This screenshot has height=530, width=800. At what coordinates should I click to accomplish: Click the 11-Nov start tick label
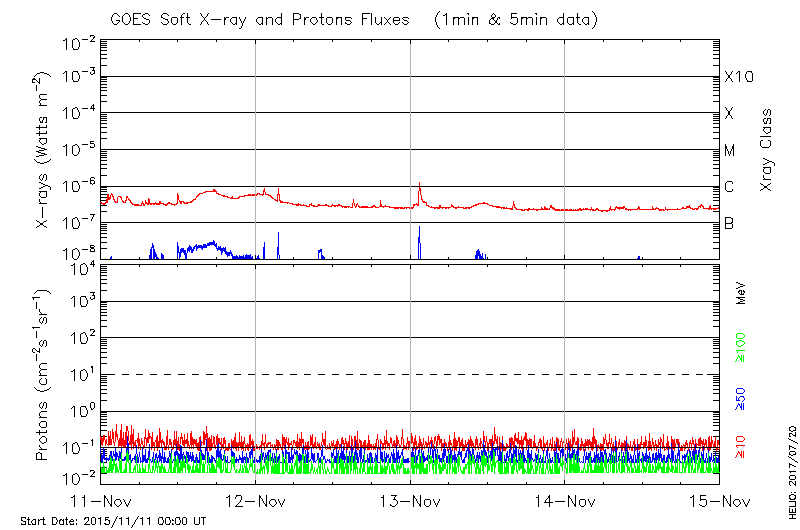tap(102, 501)
